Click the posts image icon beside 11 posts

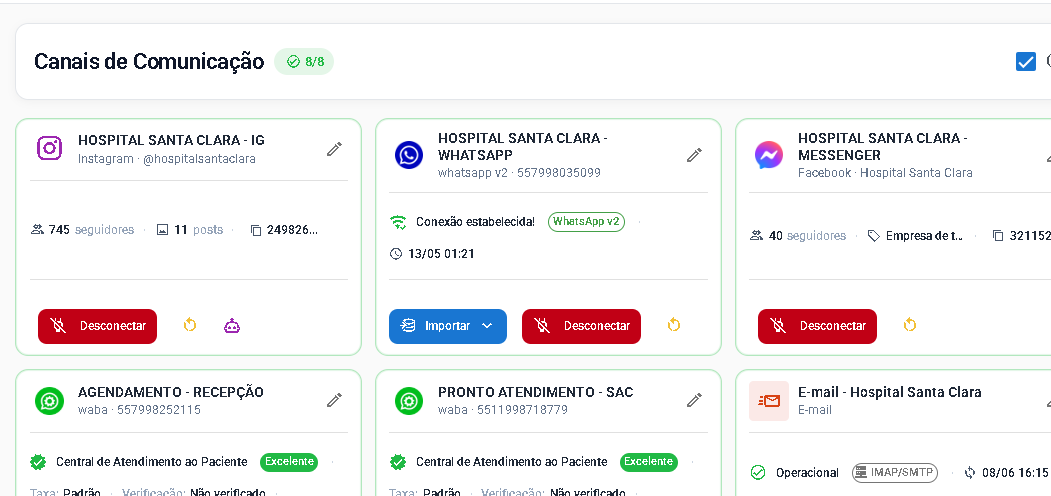(162, 230)
